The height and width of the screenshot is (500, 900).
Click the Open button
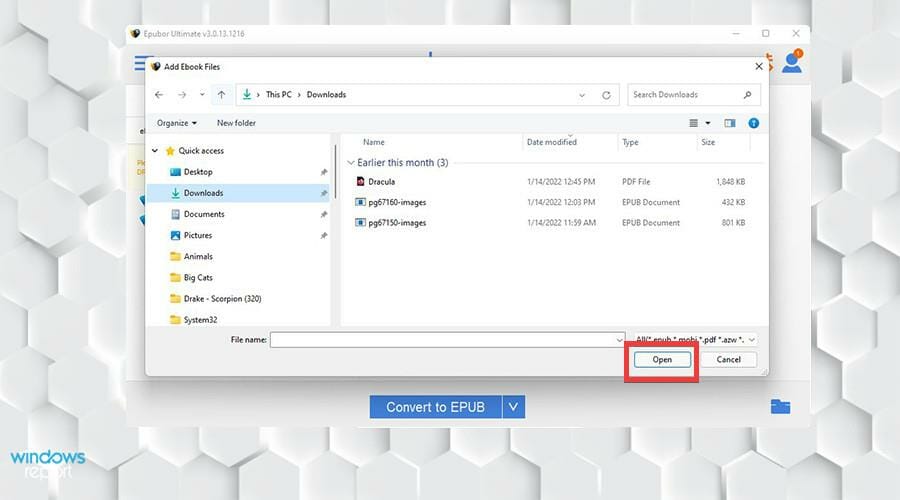[662, 359]
